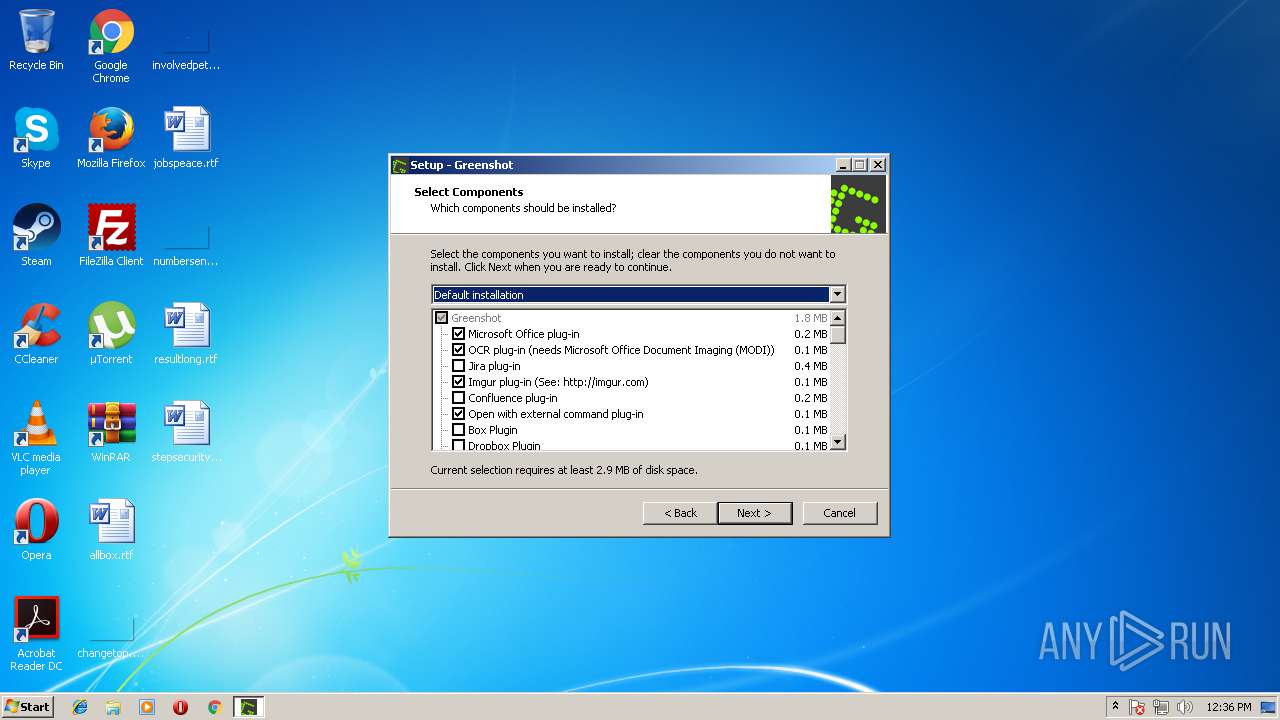
Task: Open Acrobat Reader DC shortcut
Action: click(36, 635)
